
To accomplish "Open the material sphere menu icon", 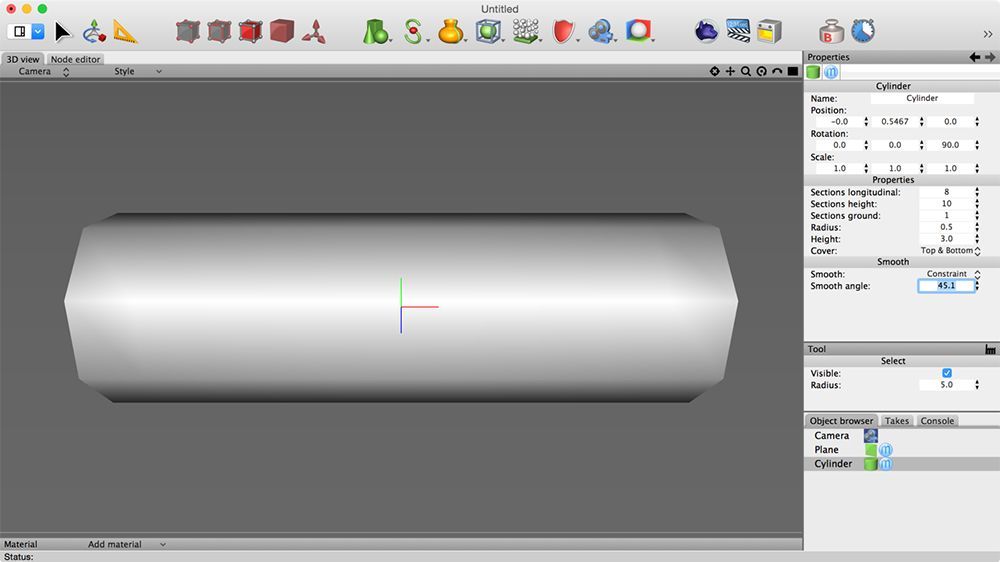I will coord(638,31).
